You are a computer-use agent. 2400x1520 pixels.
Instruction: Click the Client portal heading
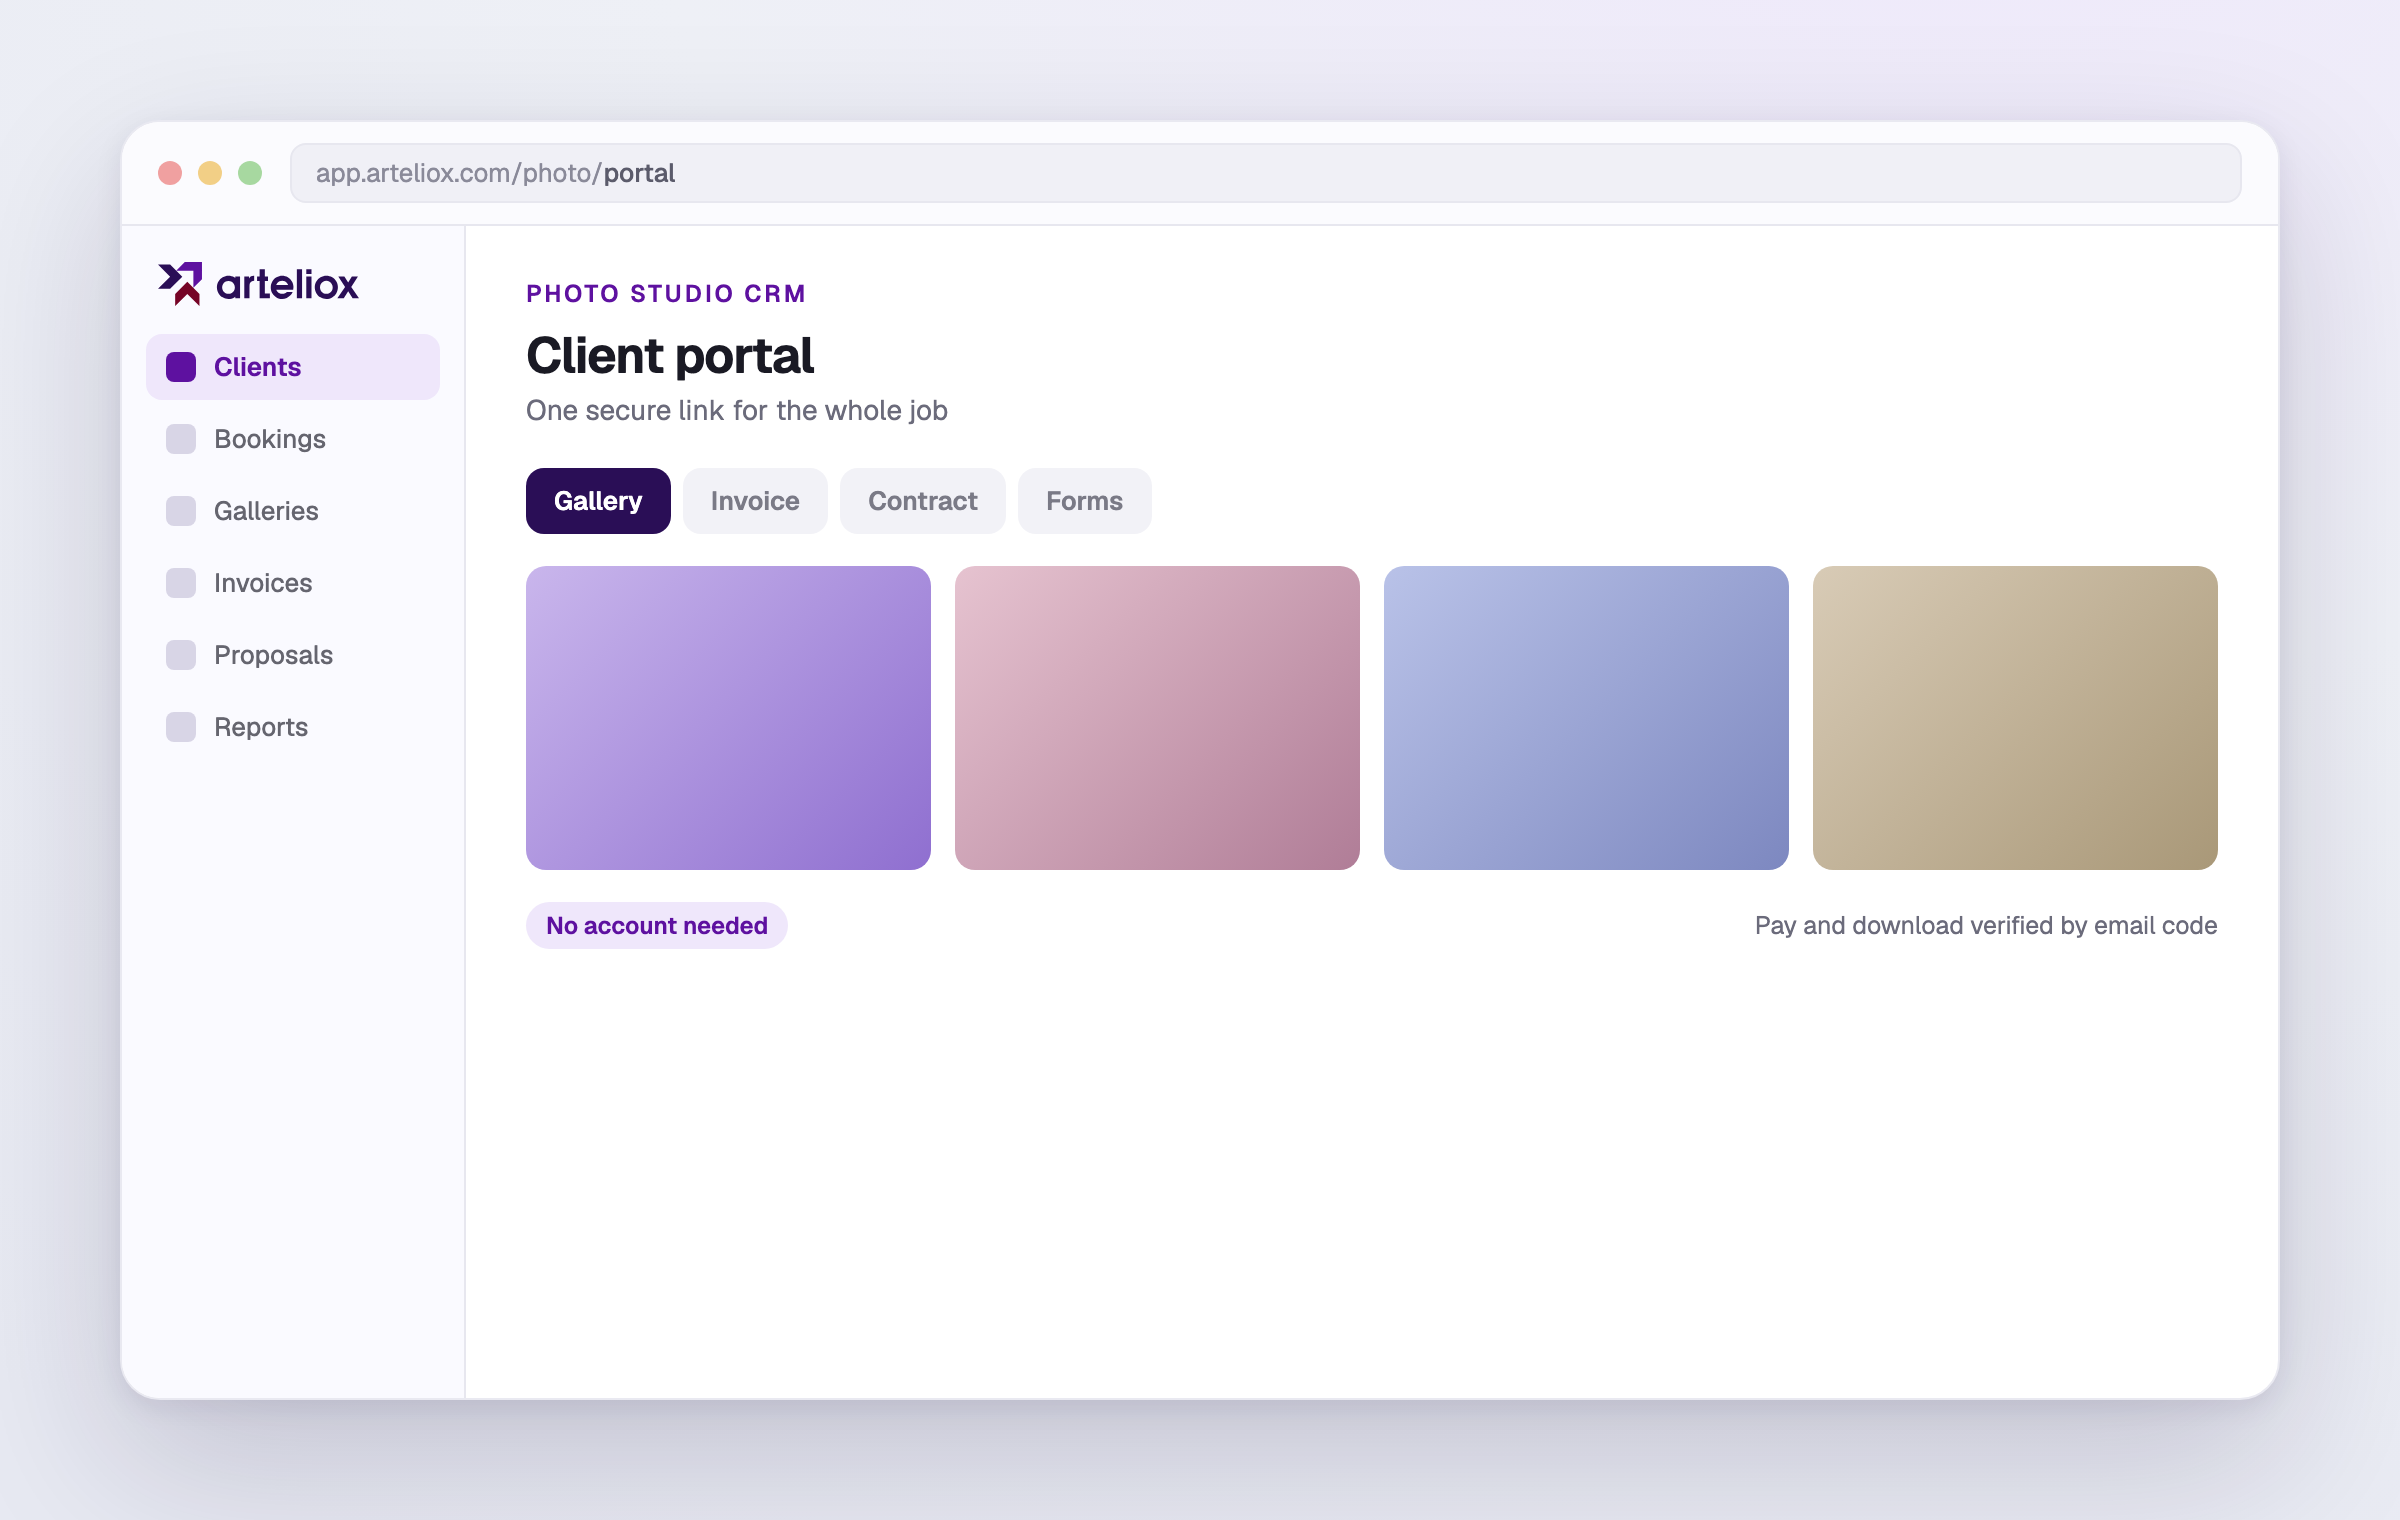pyautogui.click(x=670, y=356)
